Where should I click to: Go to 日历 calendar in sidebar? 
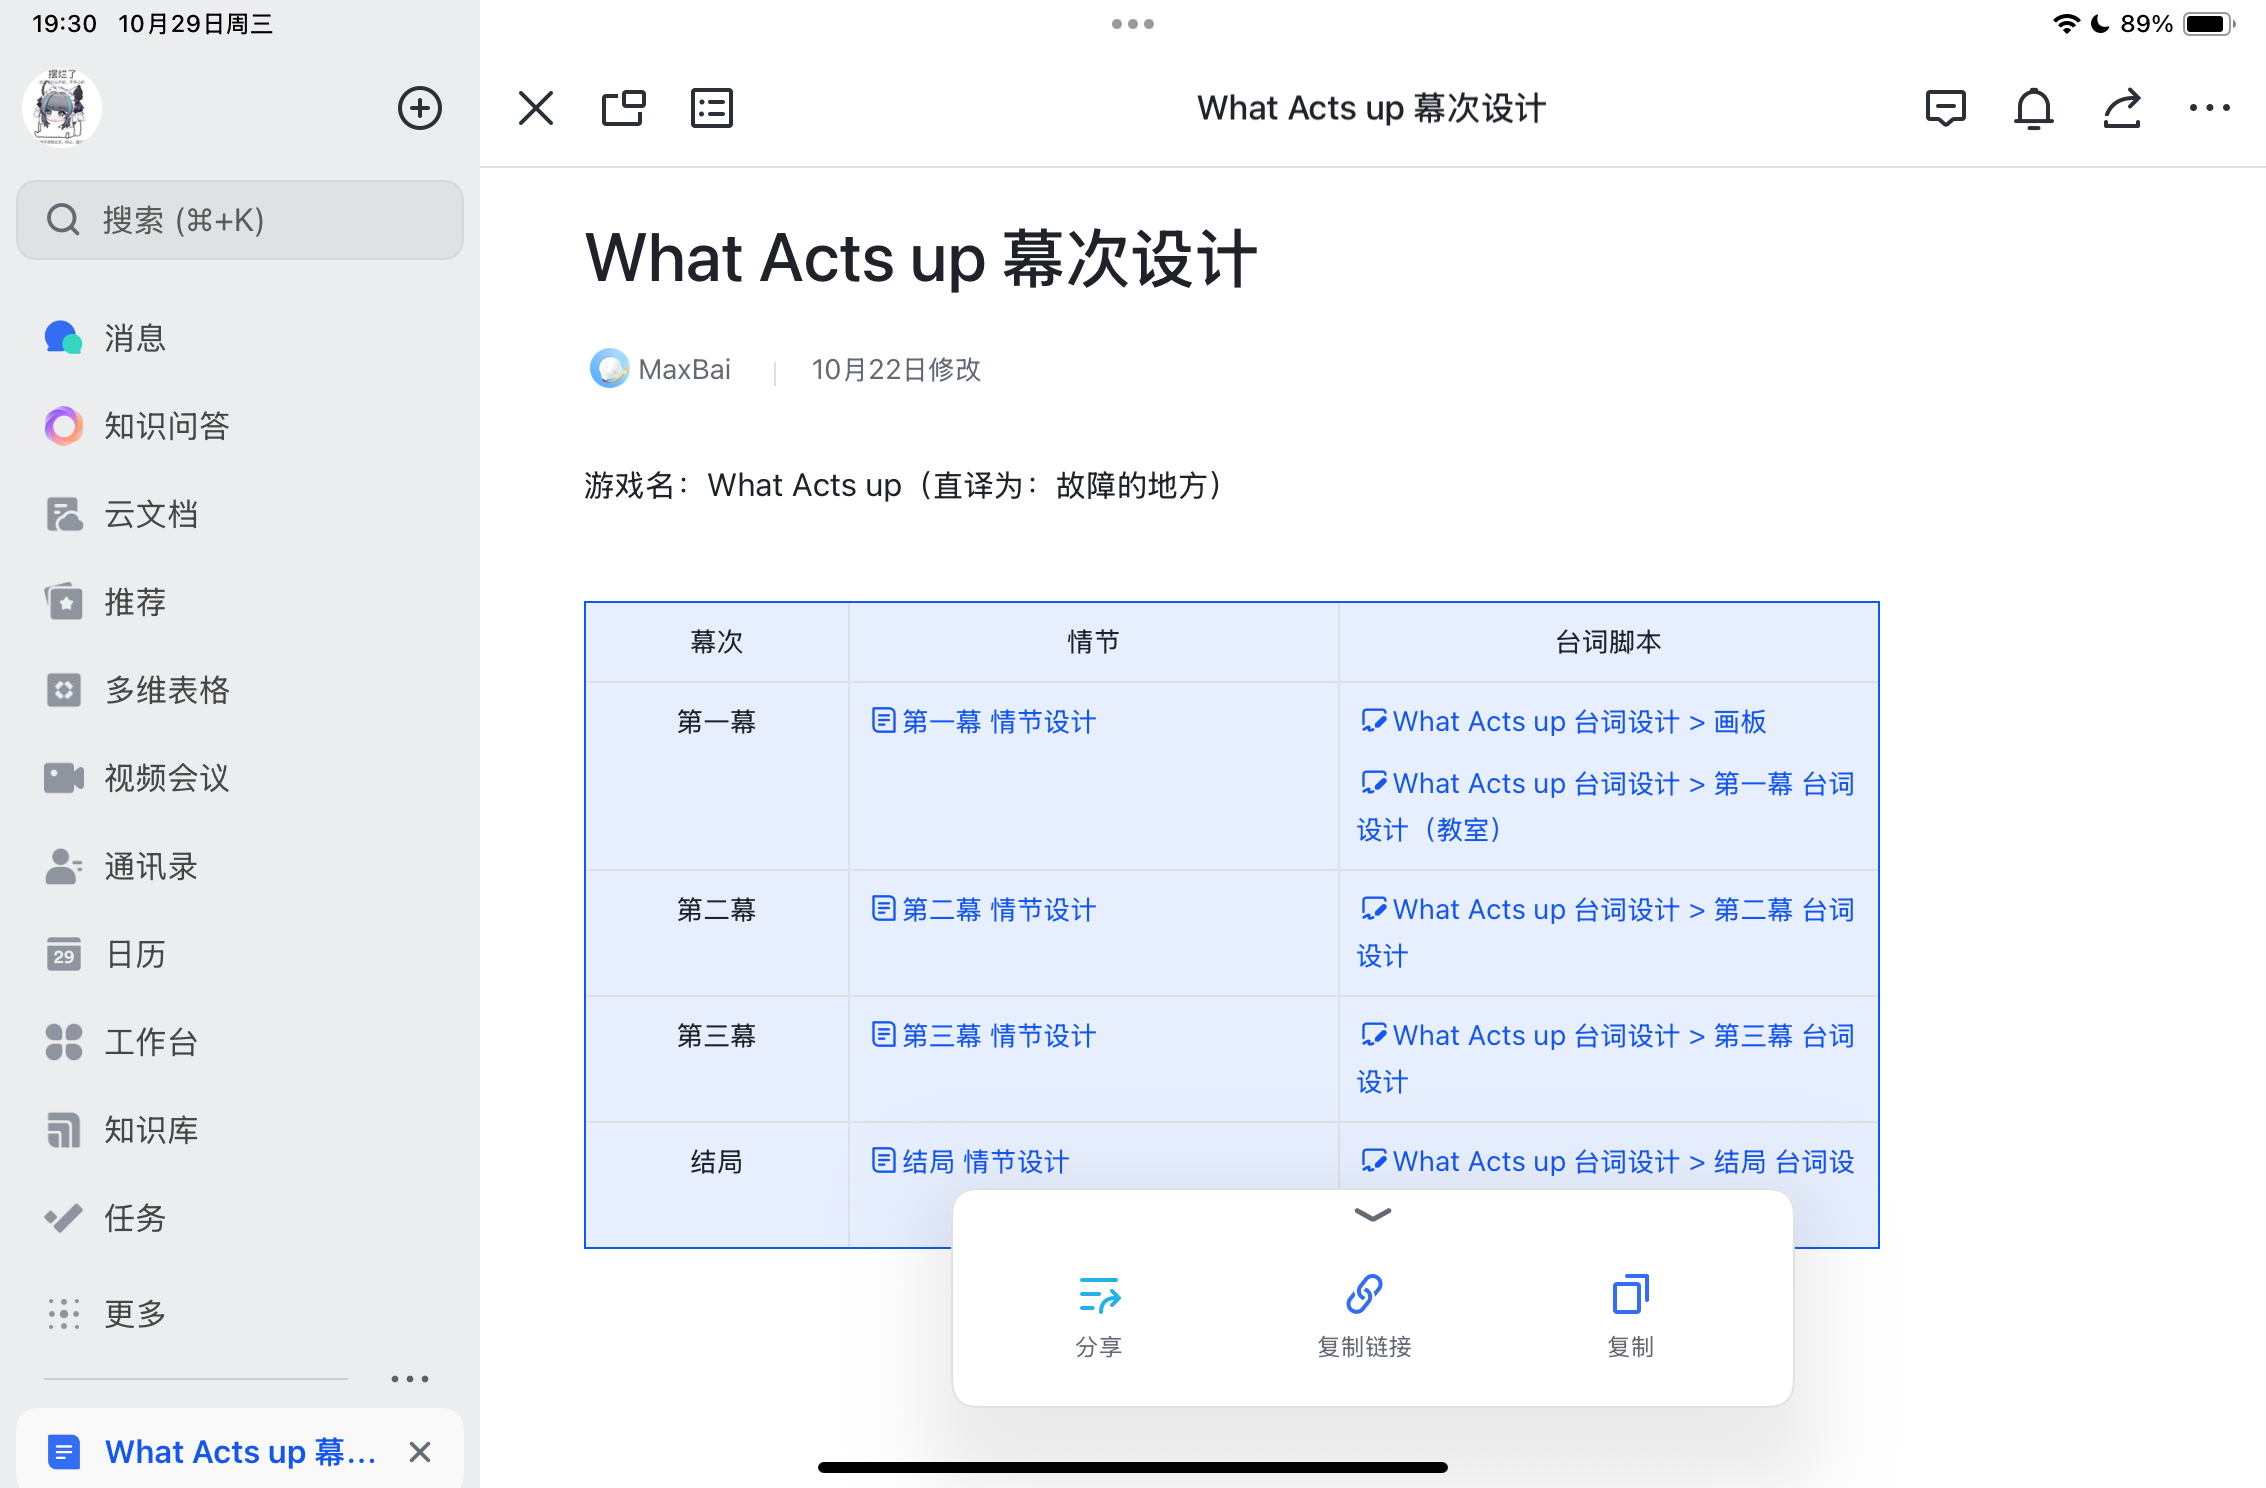tap(135, 954)
